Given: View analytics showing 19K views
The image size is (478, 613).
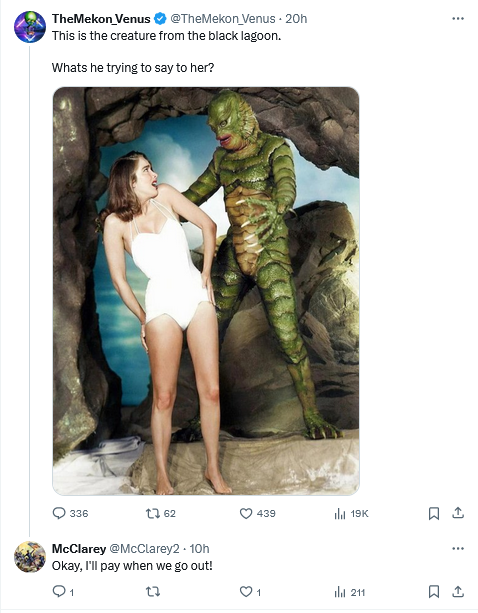Looking at the screenshot, I should click(x=351, y=513).
